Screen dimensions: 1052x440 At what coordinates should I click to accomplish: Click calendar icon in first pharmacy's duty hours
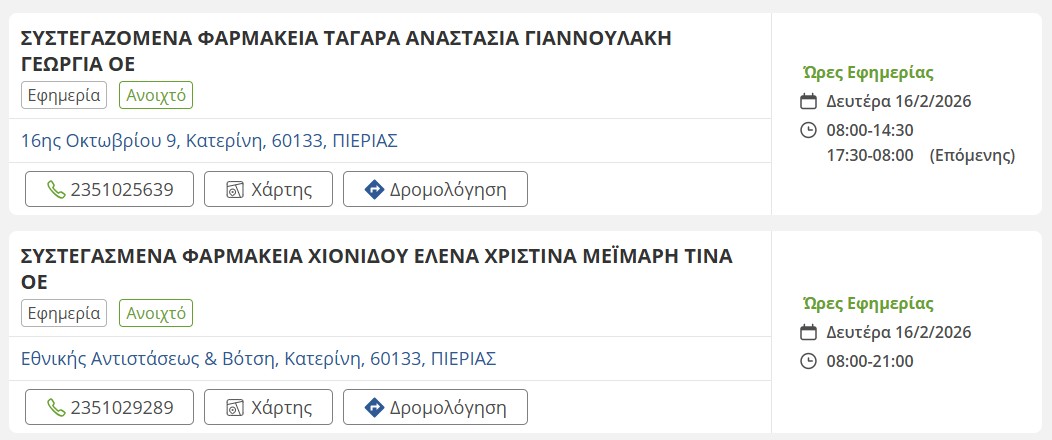[x=809, y=101]
